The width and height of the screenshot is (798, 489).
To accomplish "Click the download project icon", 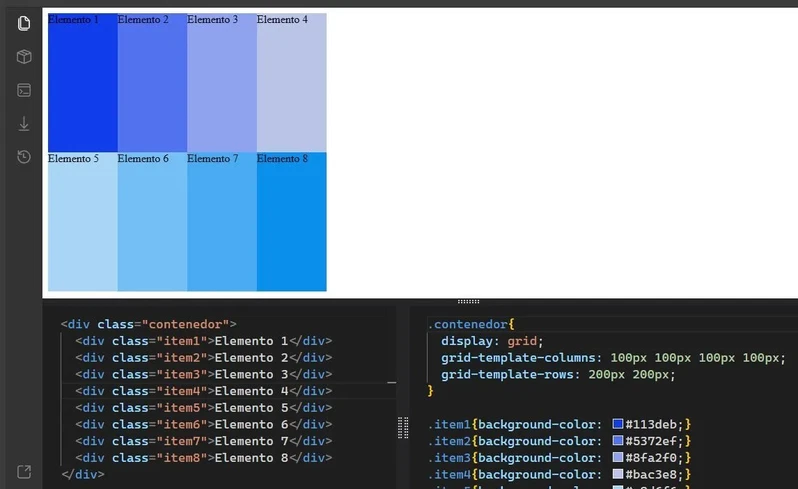I will click(24, 124).
